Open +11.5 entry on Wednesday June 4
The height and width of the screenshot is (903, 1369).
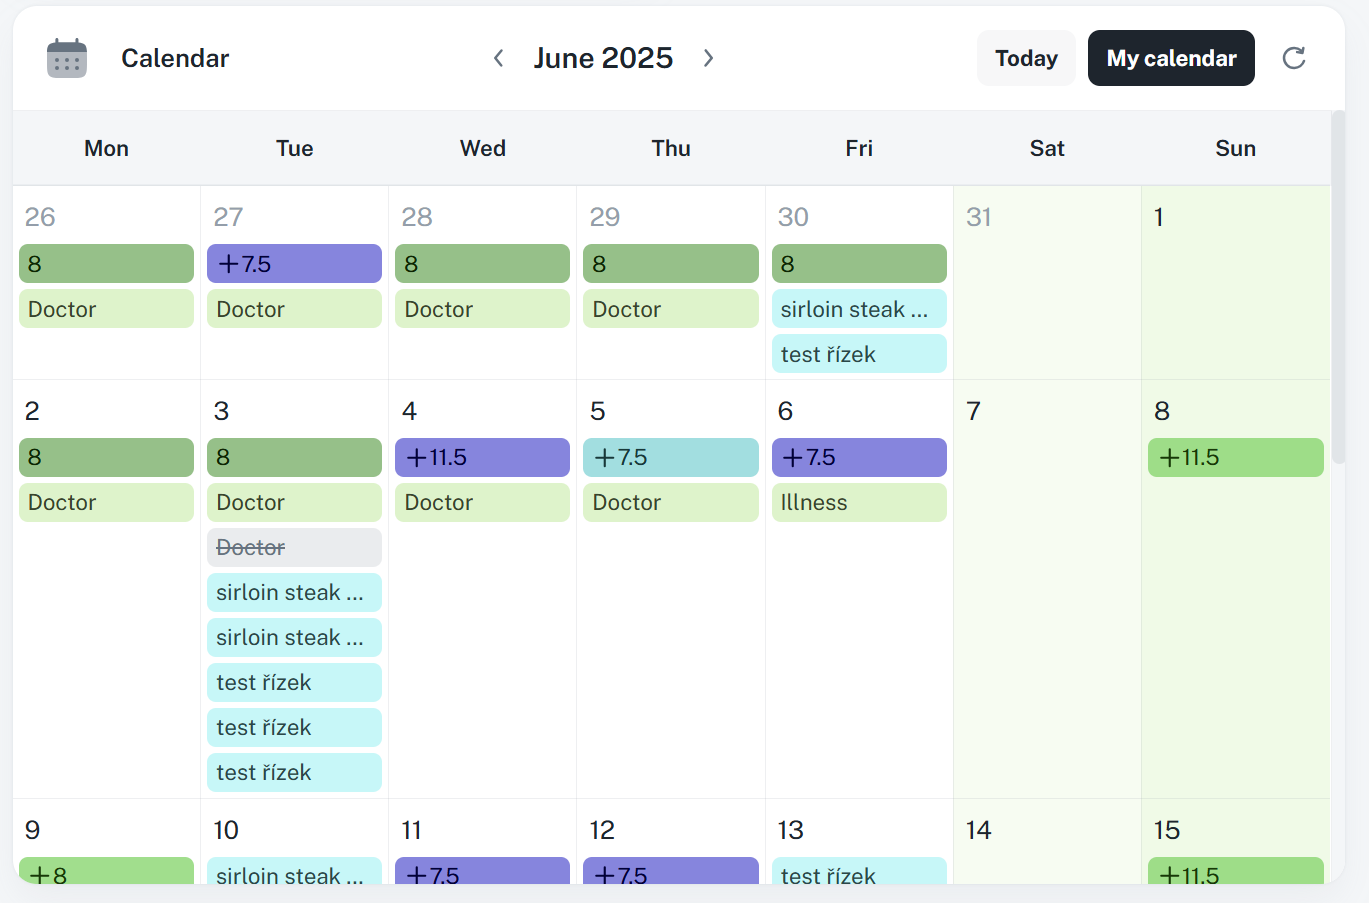[x=482, y=458]
